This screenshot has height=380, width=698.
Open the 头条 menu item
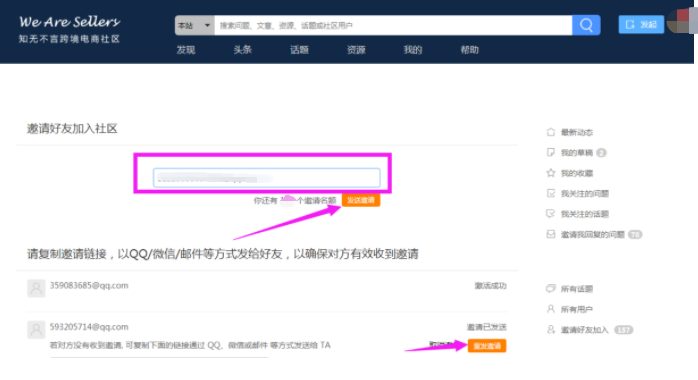click(x=243, y=50)
